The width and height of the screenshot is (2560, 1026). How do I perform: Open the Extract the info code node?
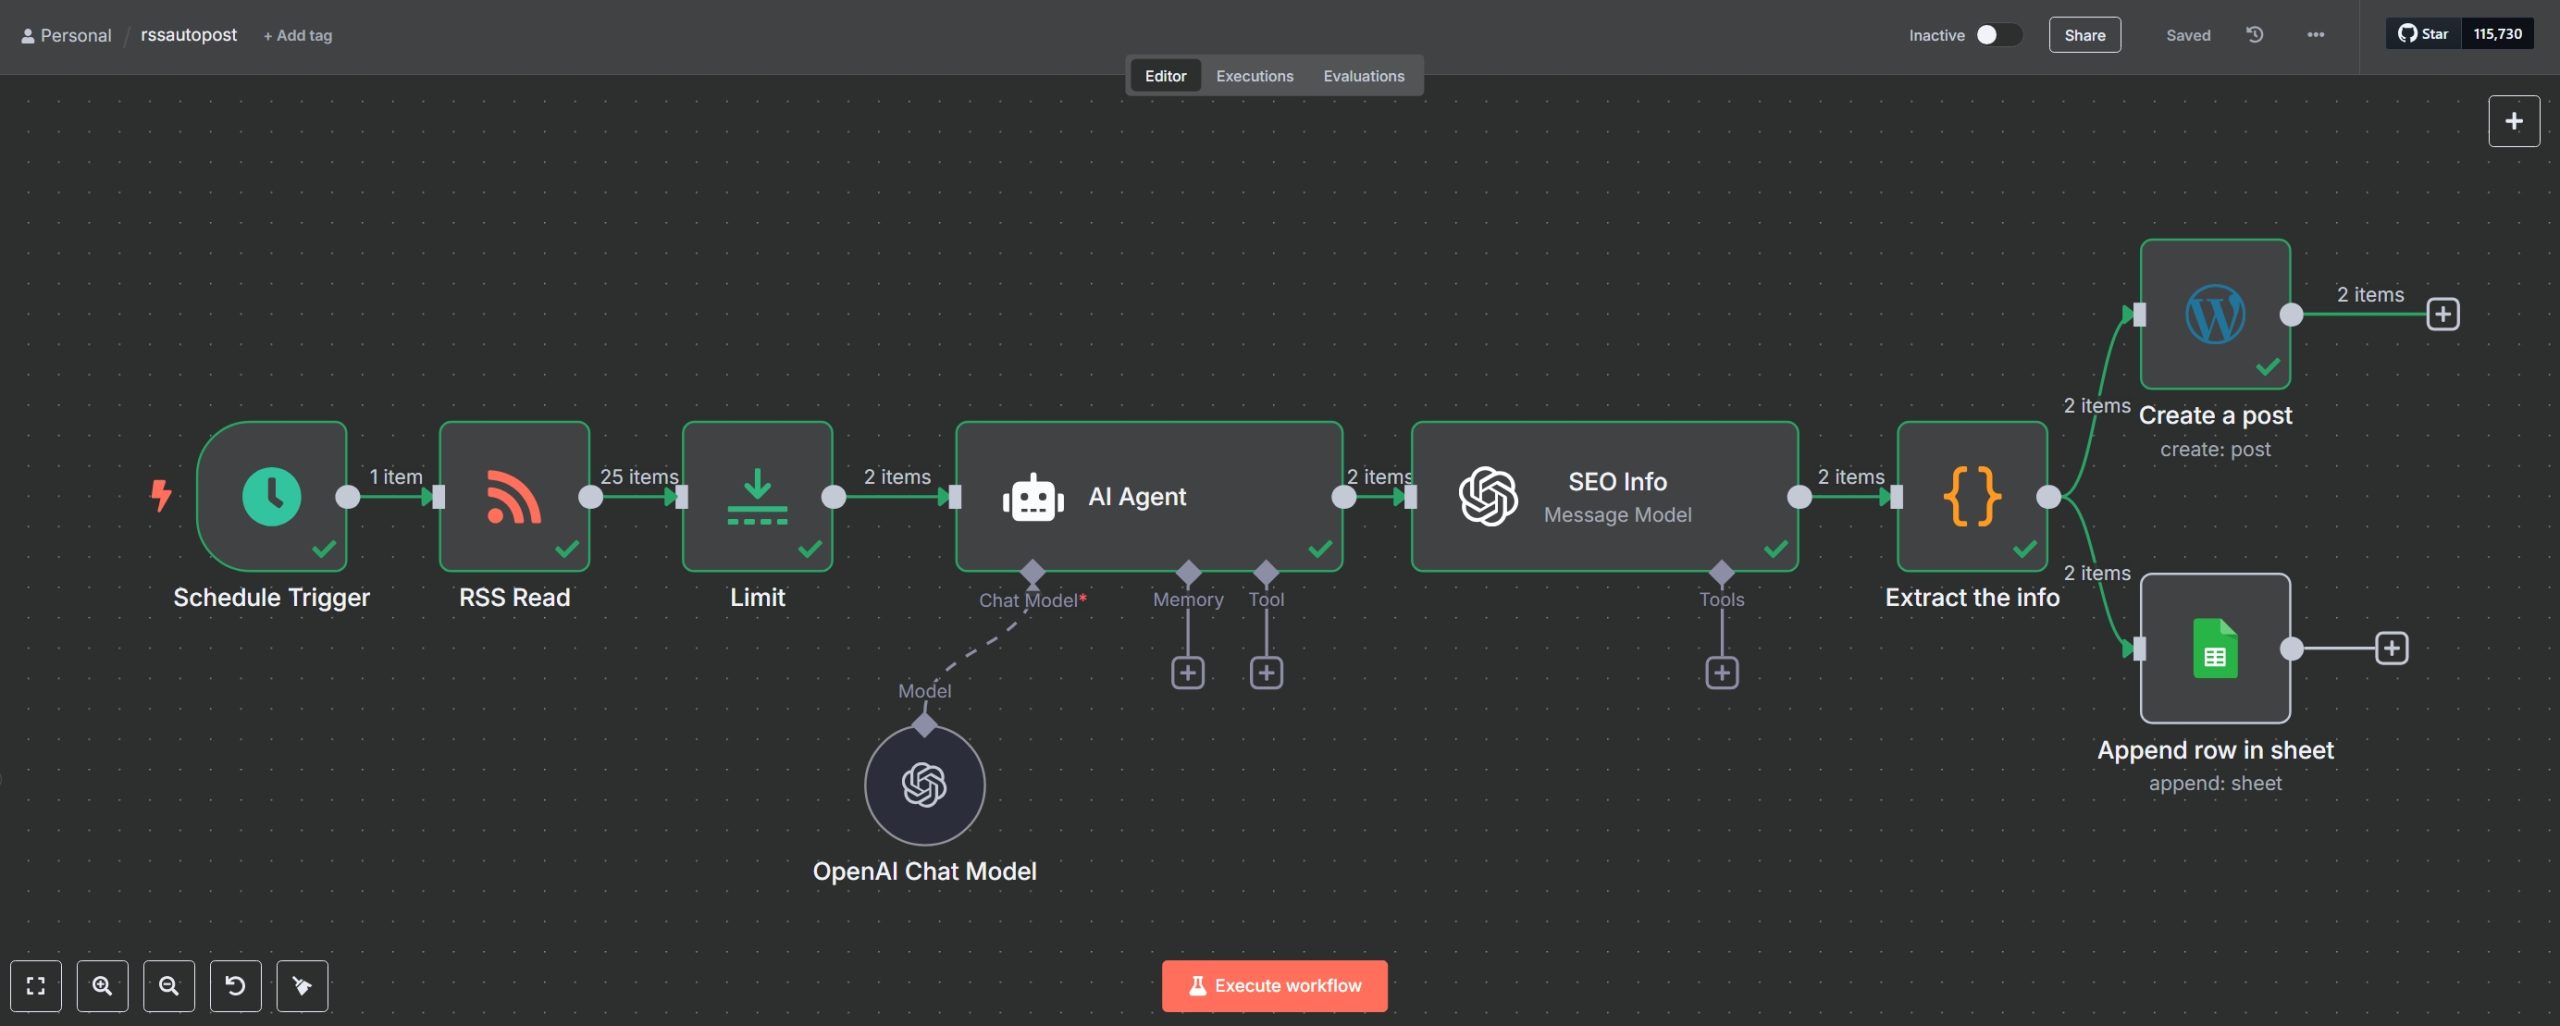pos(1971,496)
